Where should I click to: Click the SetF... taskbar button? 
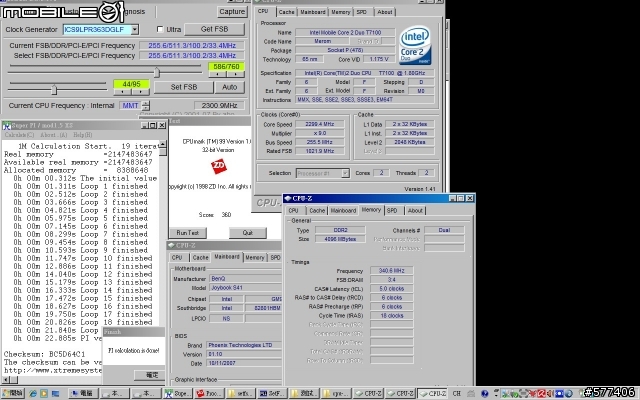click(272, 394)
